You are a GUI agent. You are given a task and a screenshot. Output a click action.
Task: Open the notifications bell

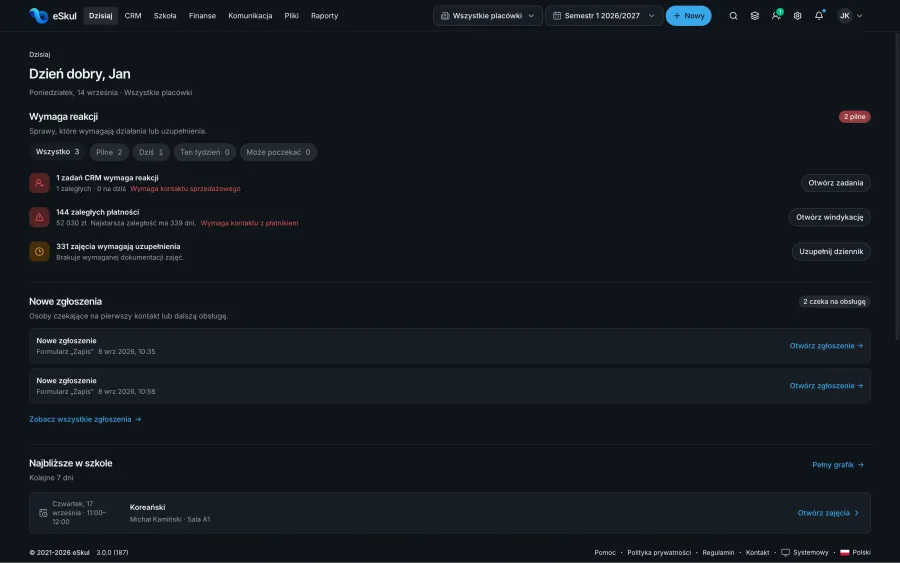tap(819, 15)
